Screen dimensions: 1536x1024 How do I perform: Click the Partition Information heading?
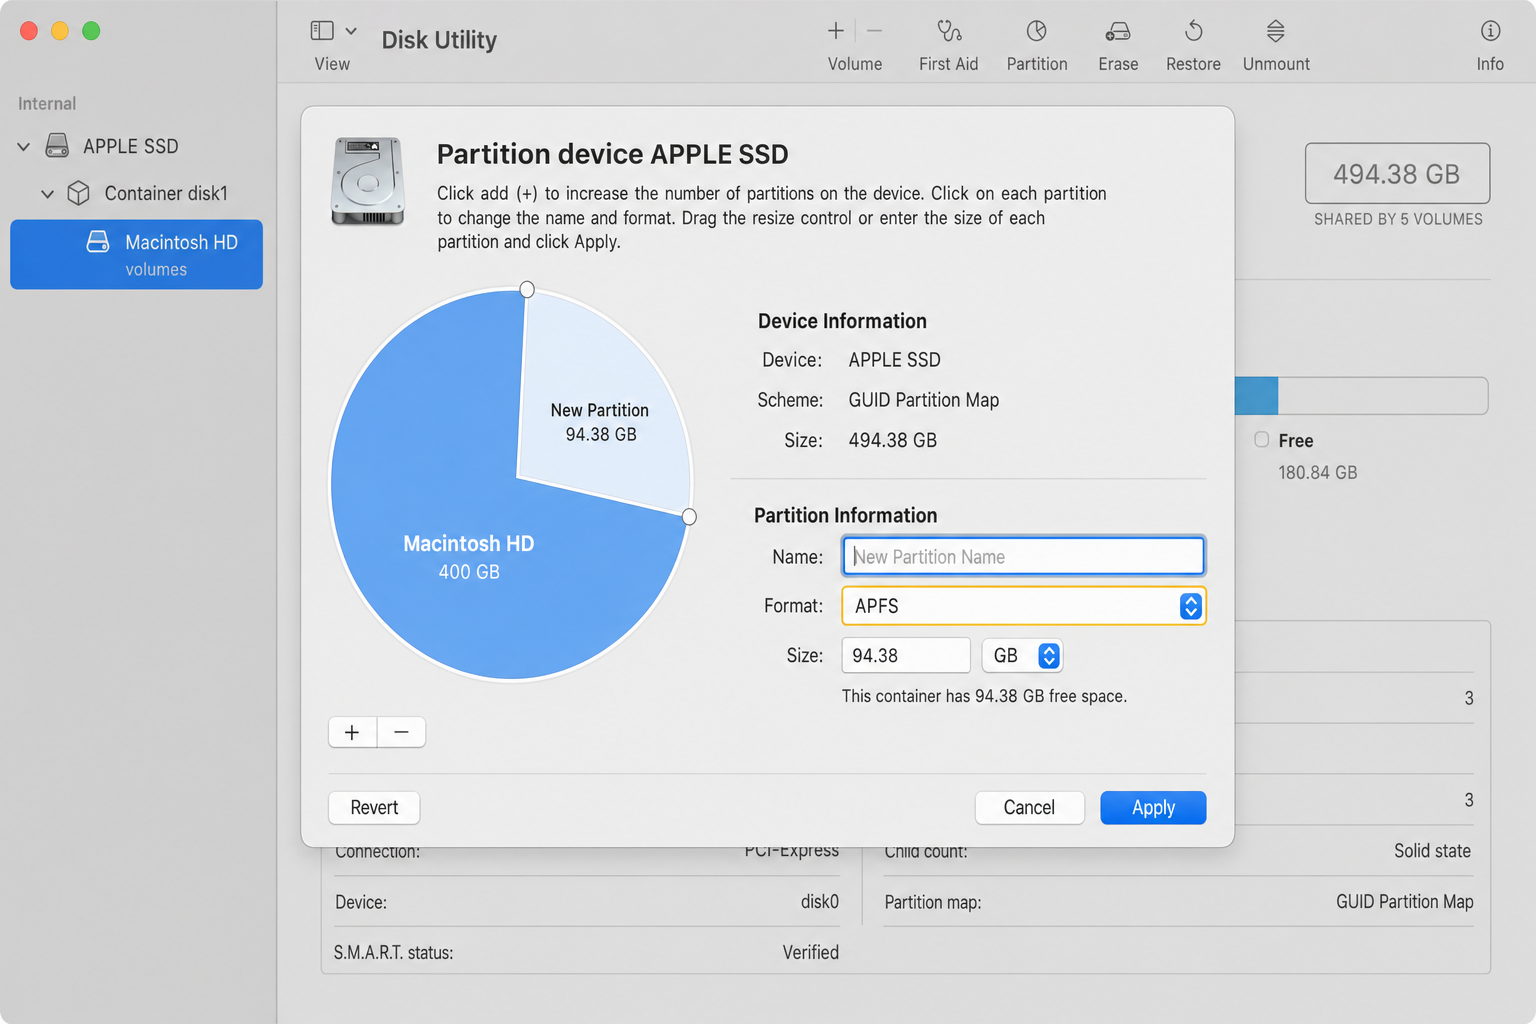click(845, 515)
